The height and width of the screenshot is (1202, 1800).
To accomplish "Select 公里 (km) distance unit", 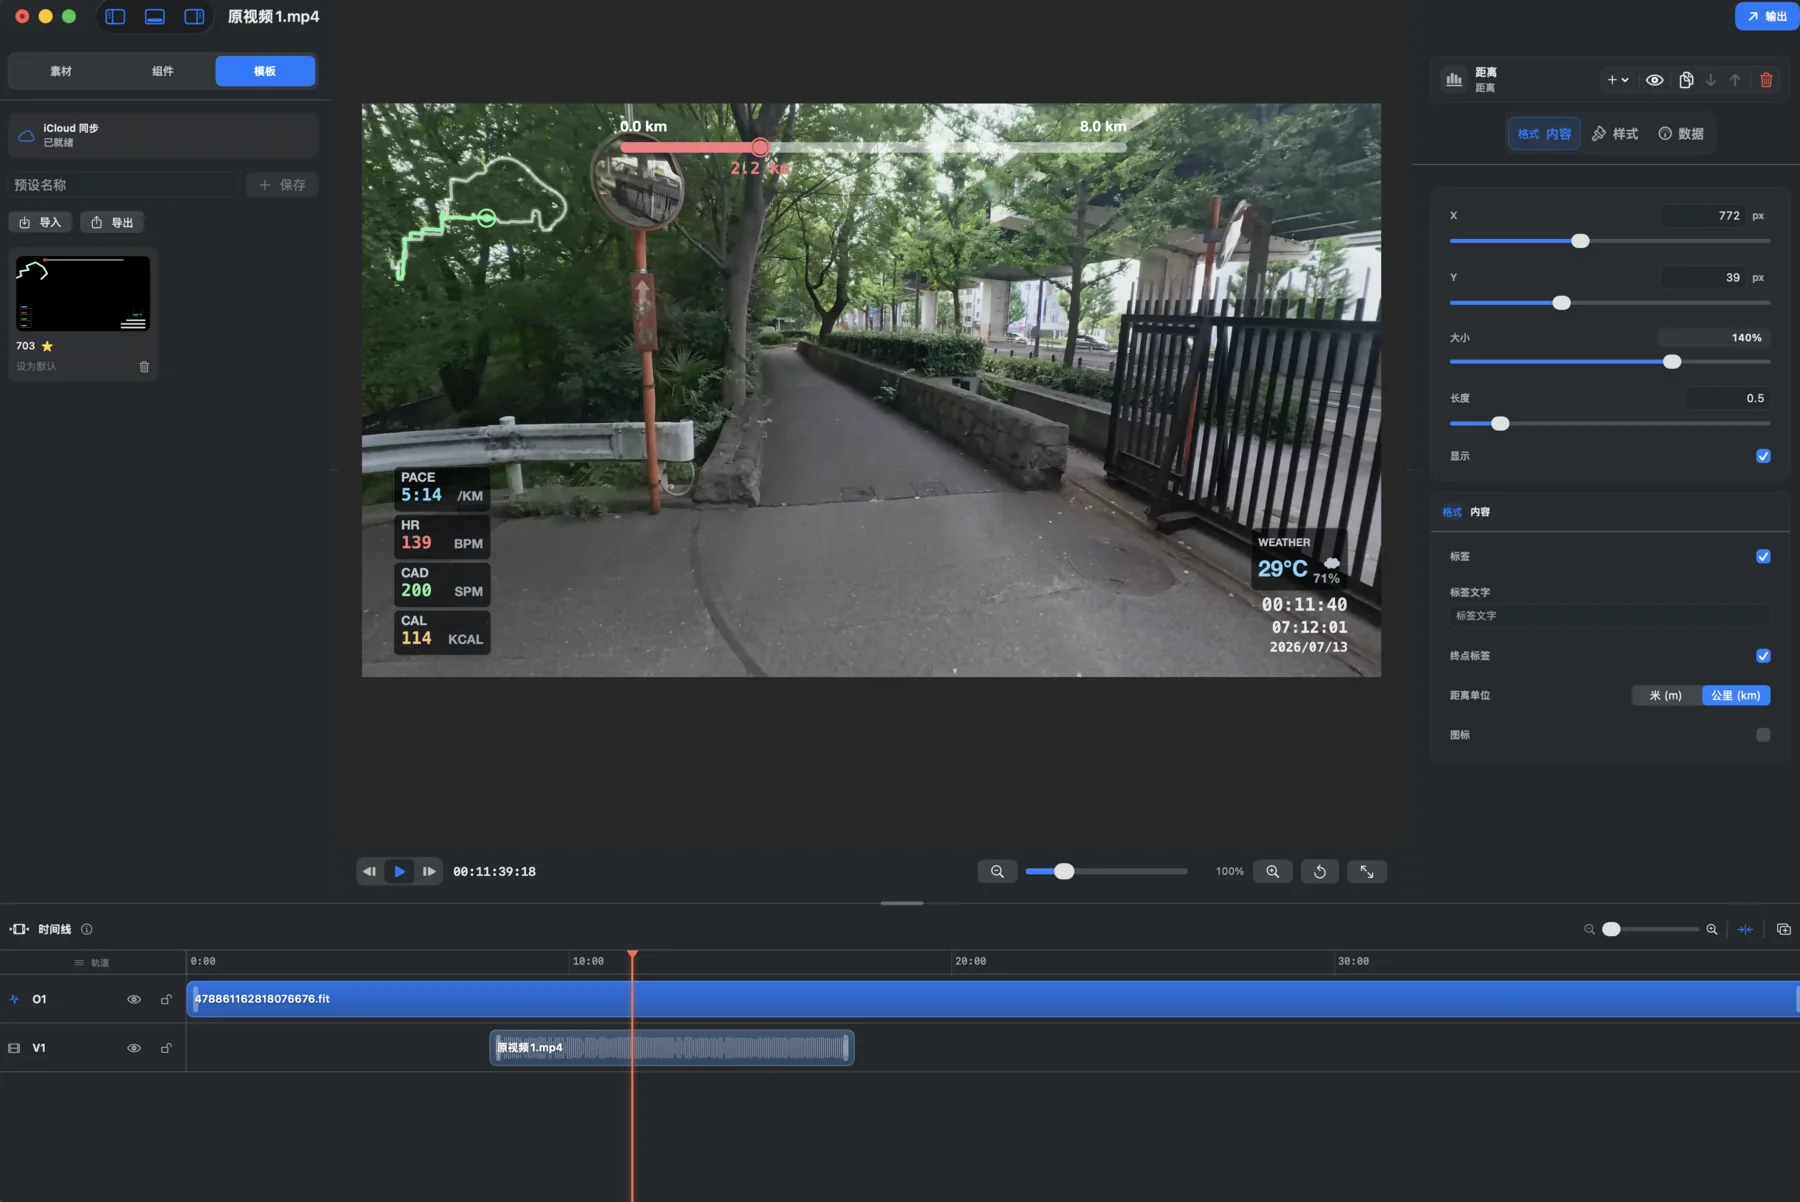I will pyautogui.click(x=1736, y=696).
